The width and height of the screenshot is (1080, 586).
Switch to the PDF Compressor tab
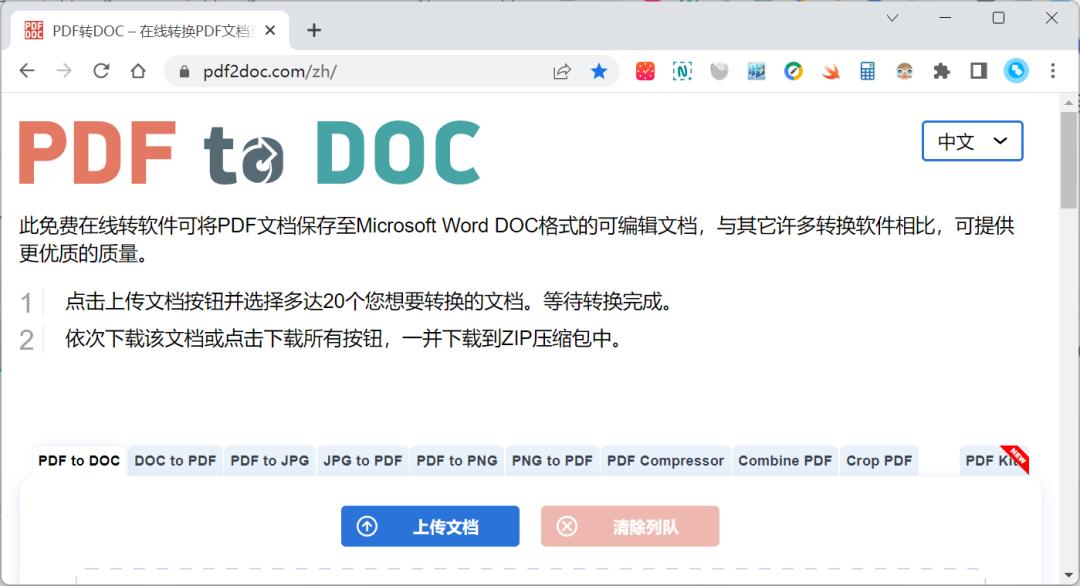(x=665, y=460)
